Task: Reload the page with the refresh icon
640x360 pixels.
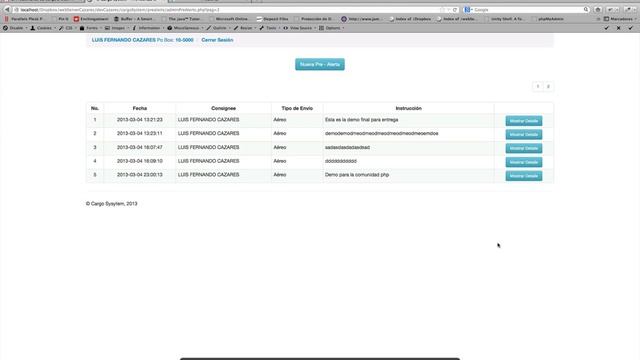Action: coord(455,10)
